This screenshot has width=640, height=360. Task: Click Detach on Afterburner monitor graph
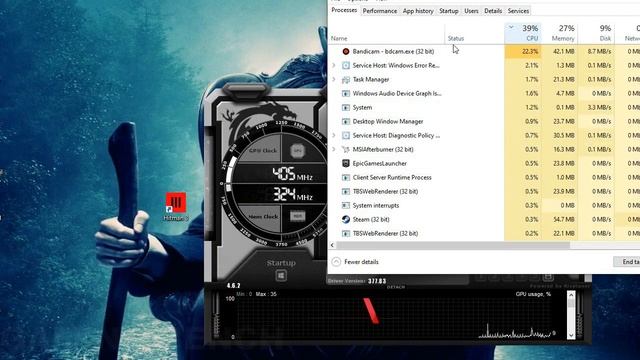[396, 287]
